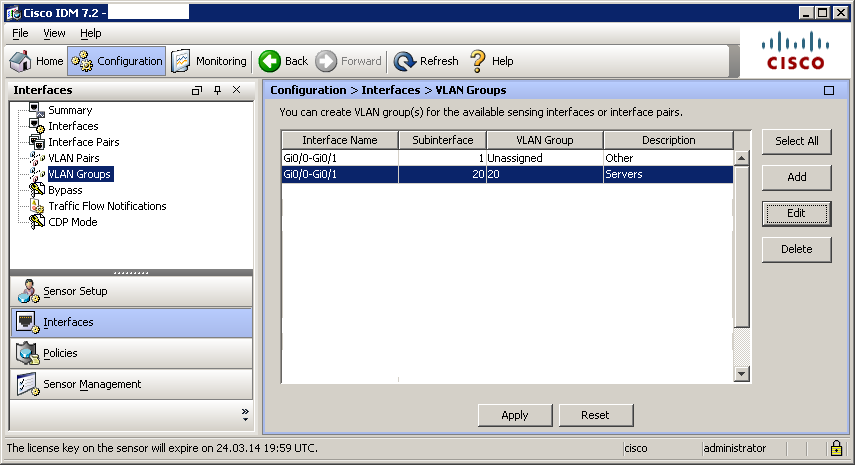Sort by Interface Name column header
The width and height of the screenshot is (855, 465).
pyautogui.click(x=340, y=140)
